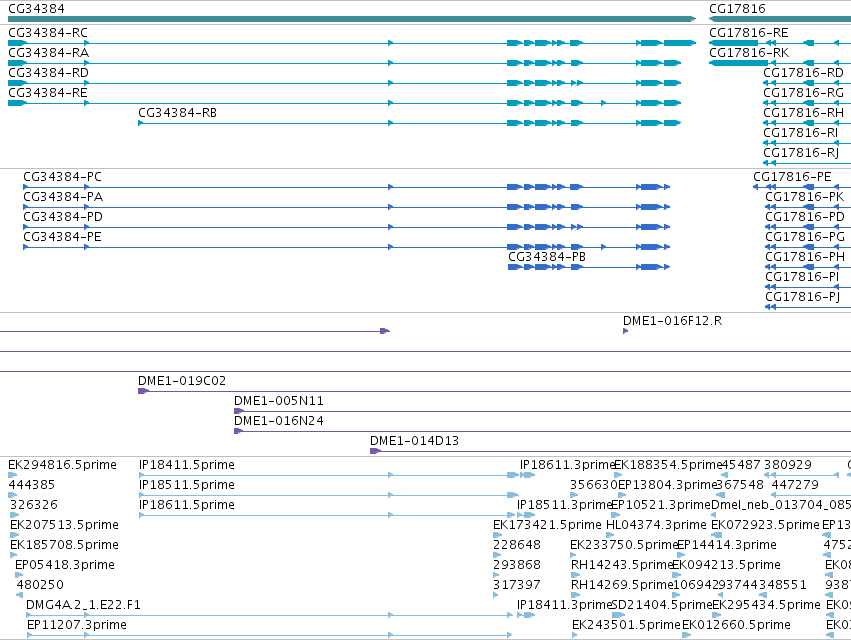851x640 pixels.
Task: Click the CG34384-RE transcript label
Action: coord(48,93)
